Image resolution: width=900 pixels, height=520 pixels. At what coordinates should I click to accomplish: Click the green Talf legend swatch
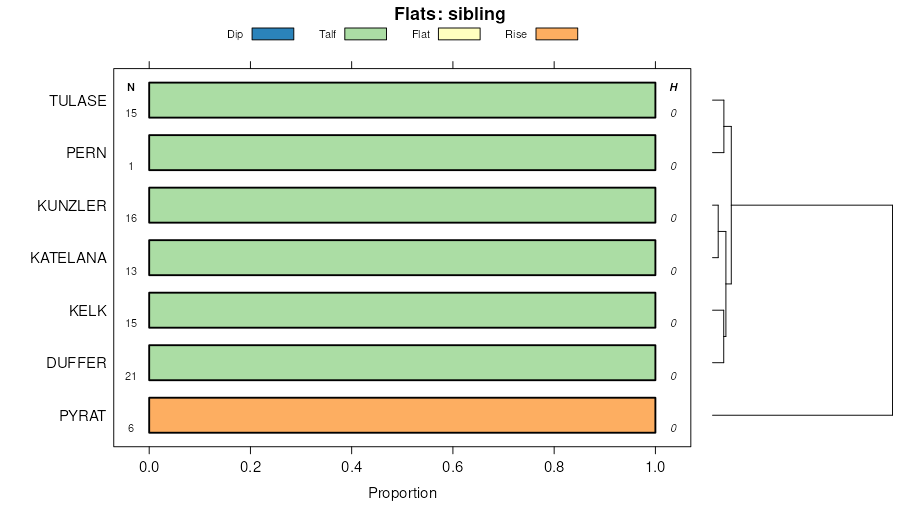click(365, 34)
